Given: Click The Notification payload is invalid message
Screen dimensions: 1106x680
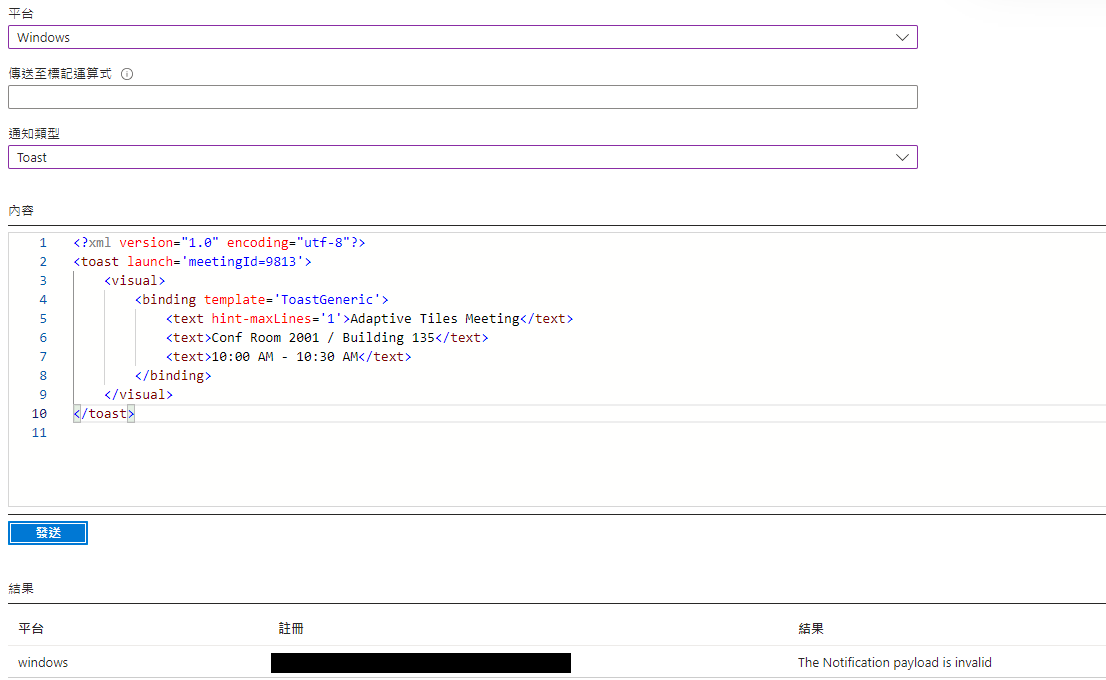Looking at the screenshot, I should click(x=894, y=662).
